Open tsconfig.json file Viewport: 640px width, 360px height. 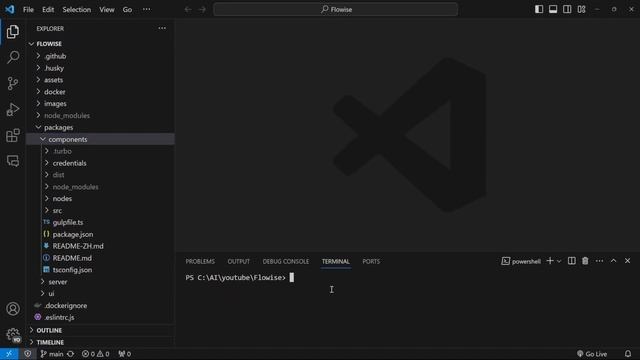(101, 269)
